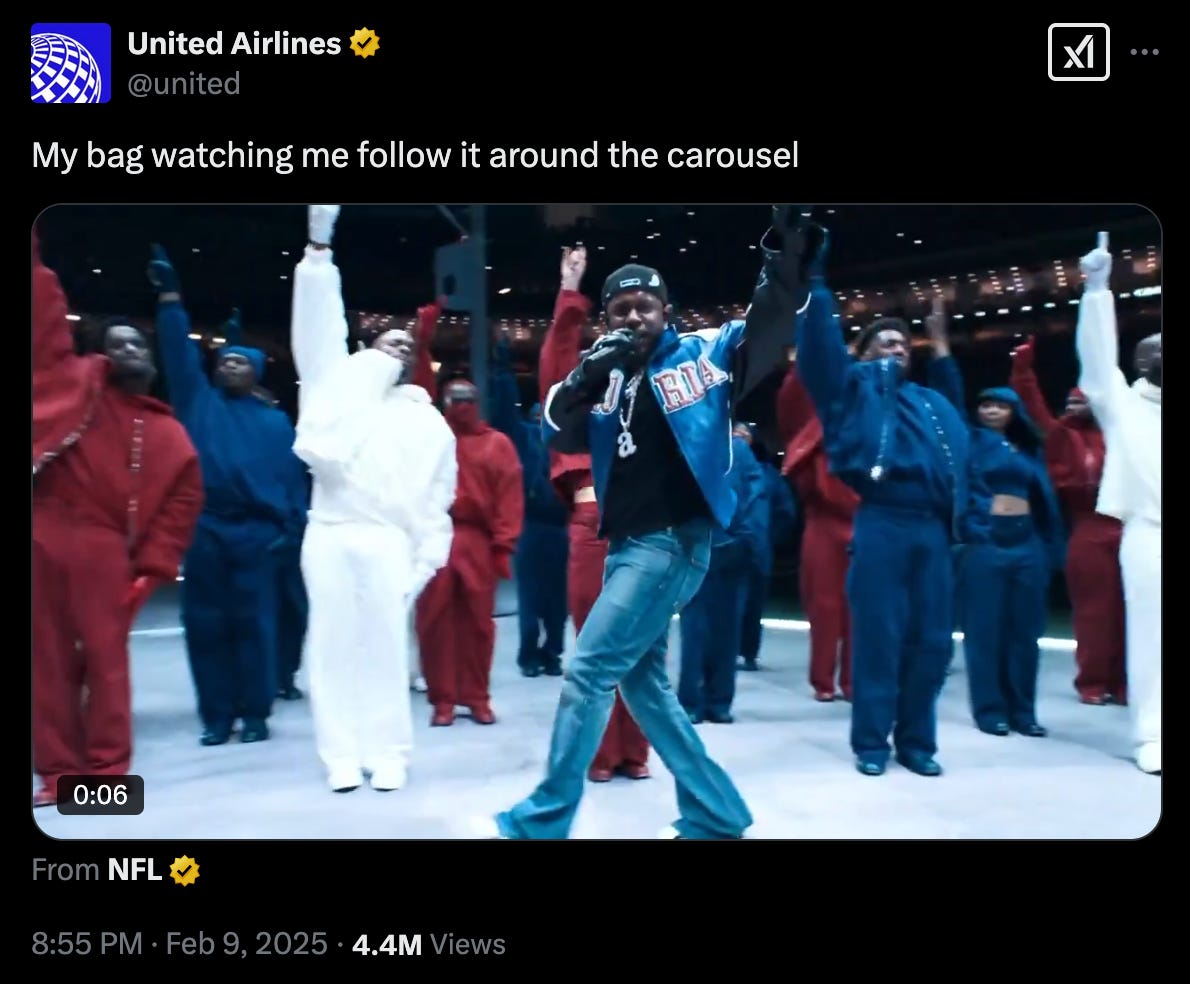Click the gold verified badge next to NFL

coord(184,870)
